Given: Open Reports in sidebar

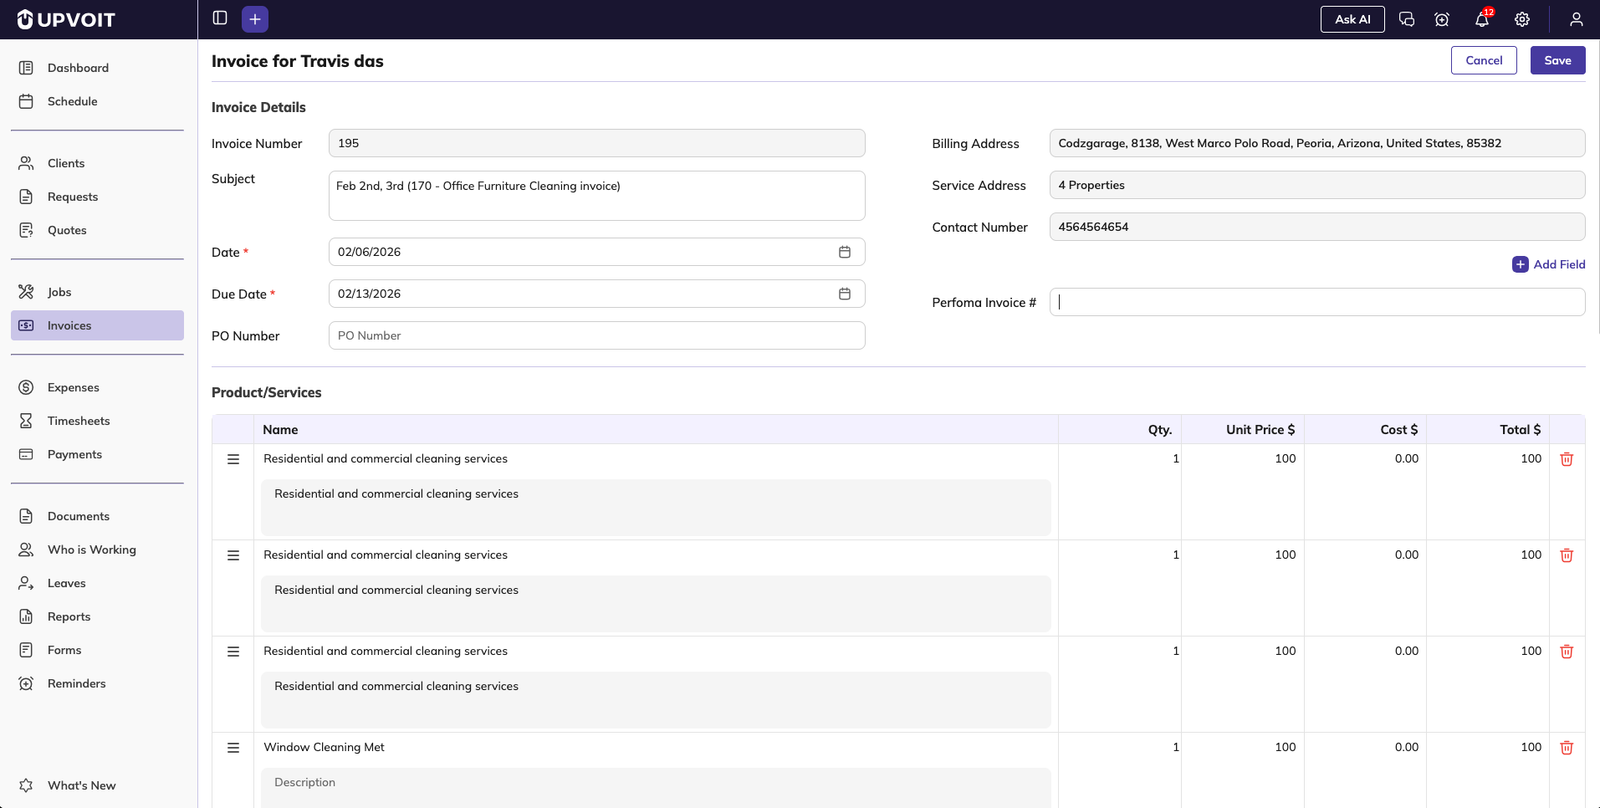Looking at the screenshot, I should pyautogui.click(x=97, y=617).
